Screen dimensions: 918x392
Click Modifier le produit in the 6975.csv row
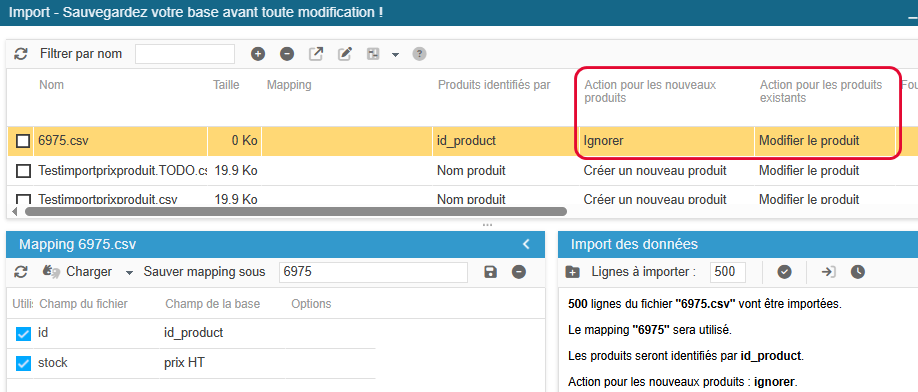[825, 141]
